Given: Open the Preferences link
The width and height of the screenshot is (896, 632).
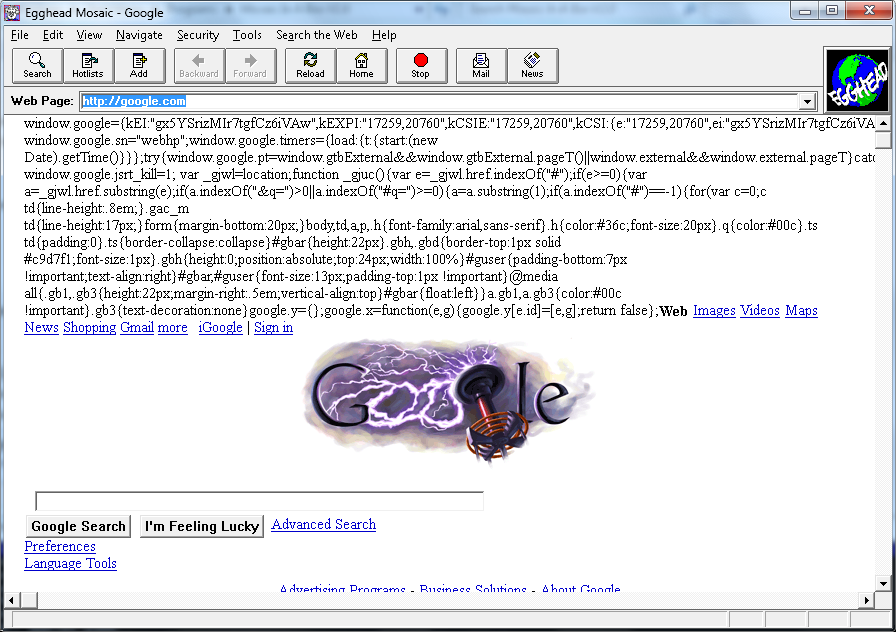Looking at the screenshot, I should click(x=60, y=546).
